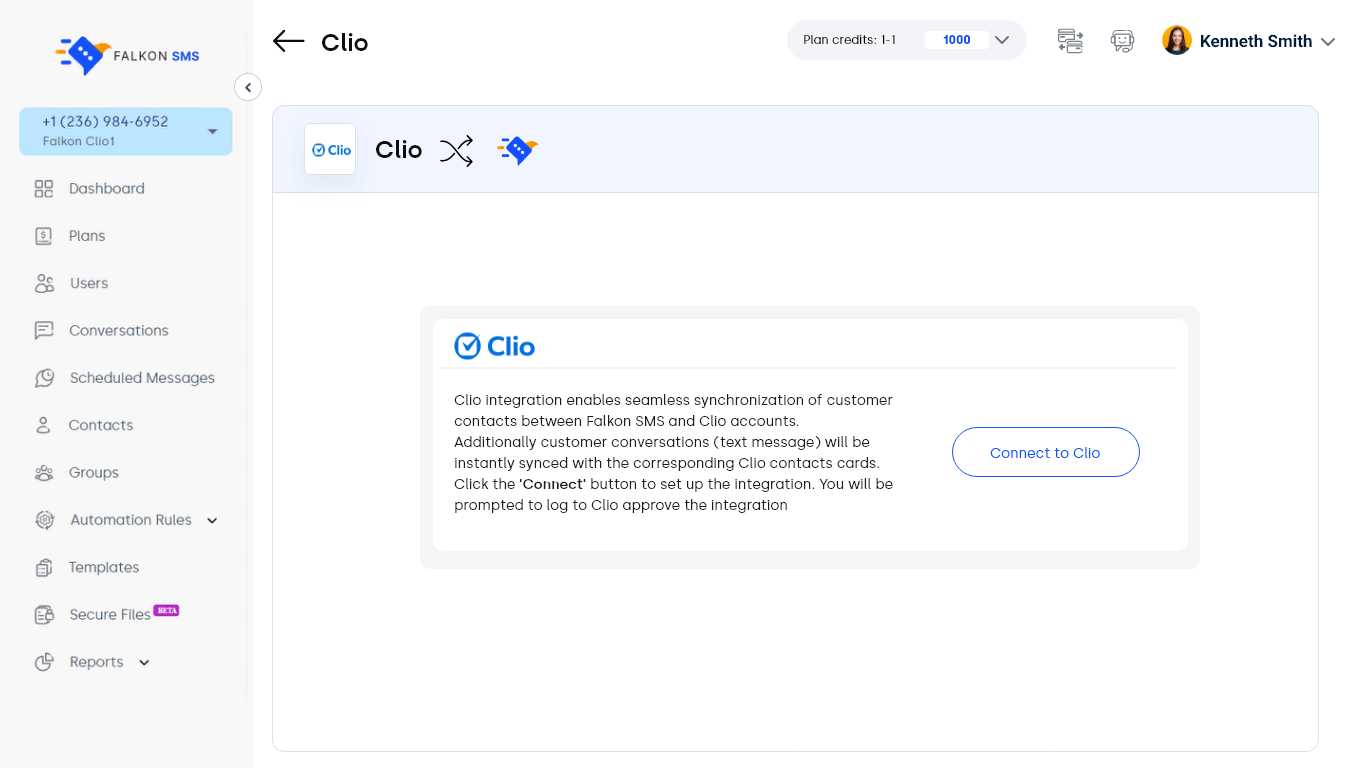Open Conversations
This screenshot has height=768, width=1366.
[x=119, y=331]
